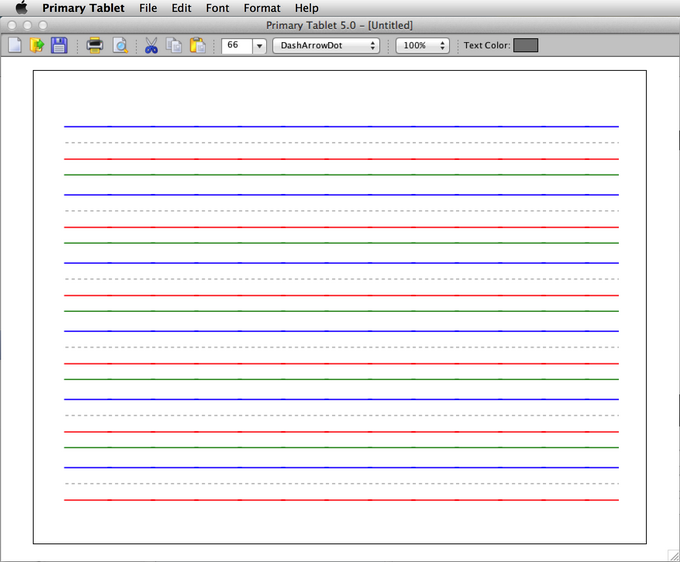The width and height of the screenshot is (680, 562).
Task: Open the Help menu
Action: click(x=306, y=8)
